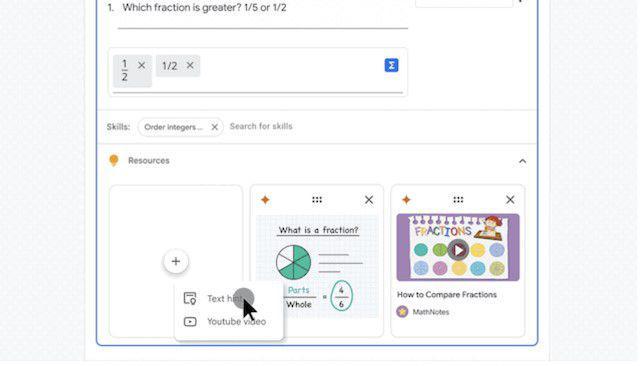Remove the inline 1/2 answer chip
This screenshot has width=640, height=366.
pyautogui.click(x=190, y=65)
